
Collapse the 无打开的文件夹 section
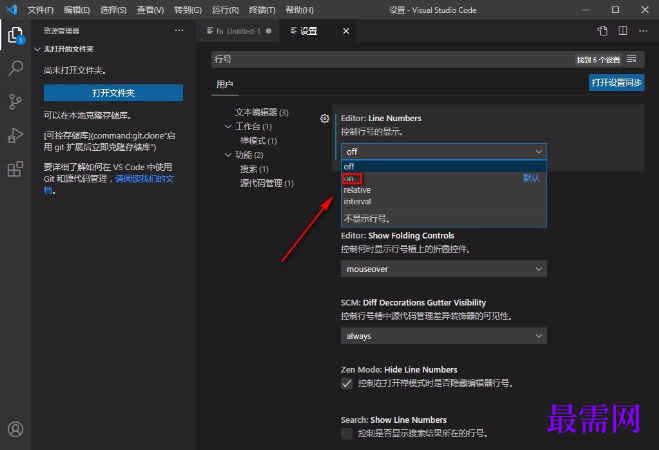pyautogui.click(x=37, y=49)
